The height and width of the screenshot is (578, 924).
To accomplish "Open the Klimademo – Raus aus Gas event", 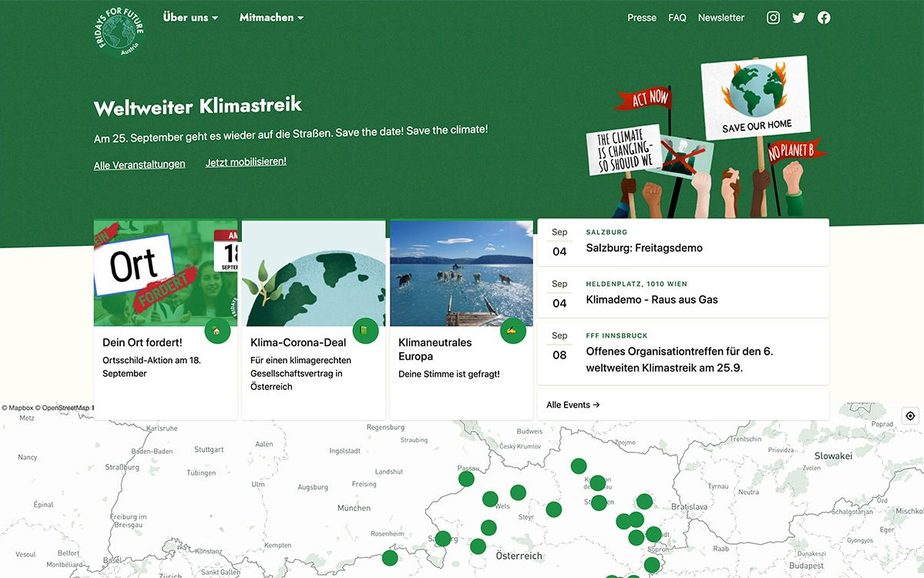I will (651, 299).
